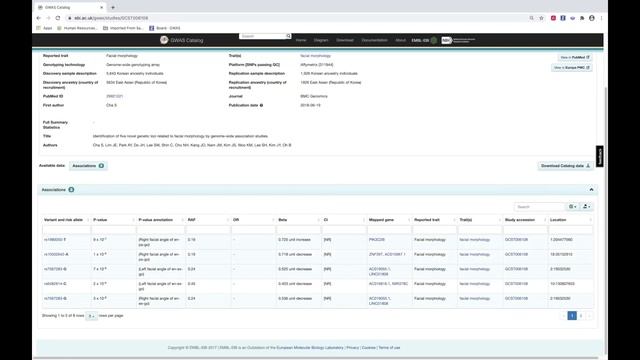Open the Board - GWAS bookmark
Viewport: 640px width, 360px height.
[164, 28]
